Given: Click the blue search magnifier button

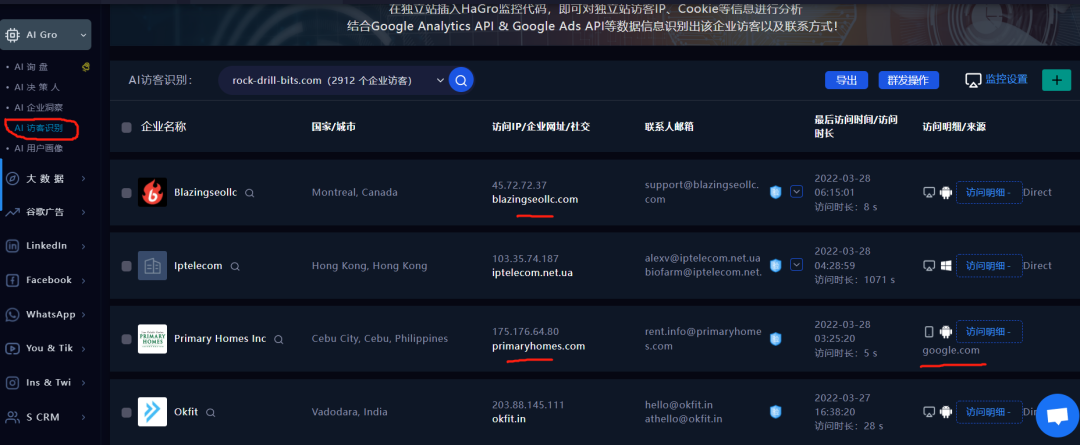Looking at the screenshot, I should point(461,81).
